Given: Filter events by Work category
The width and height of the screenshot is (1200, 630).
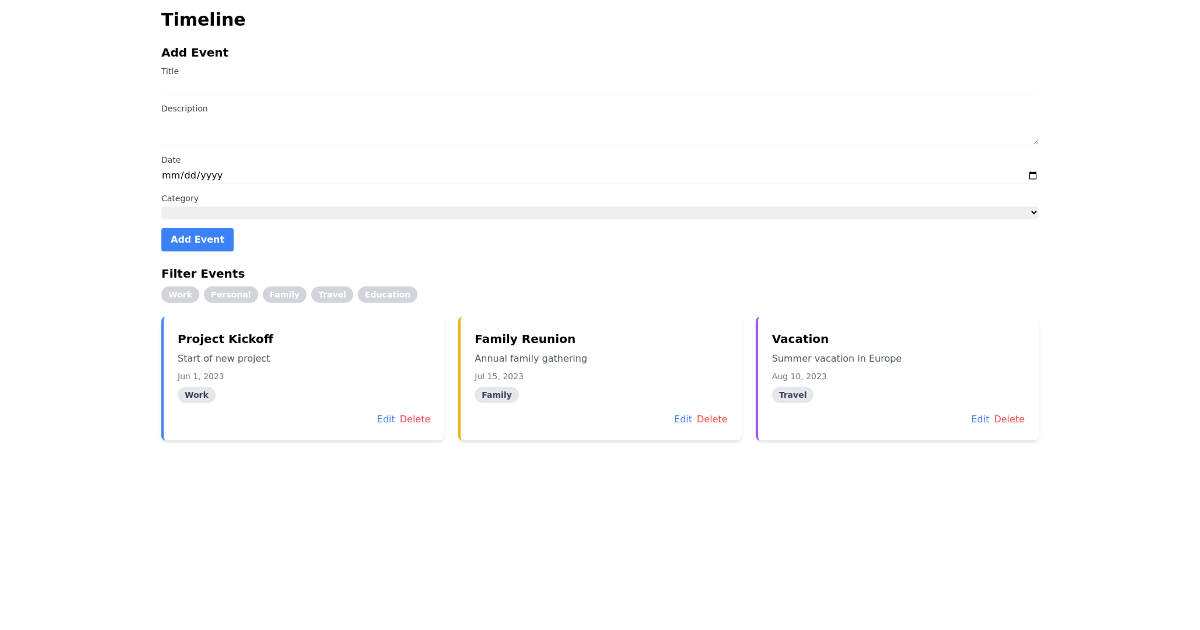Looking at the screenshot, I should 180,294.
